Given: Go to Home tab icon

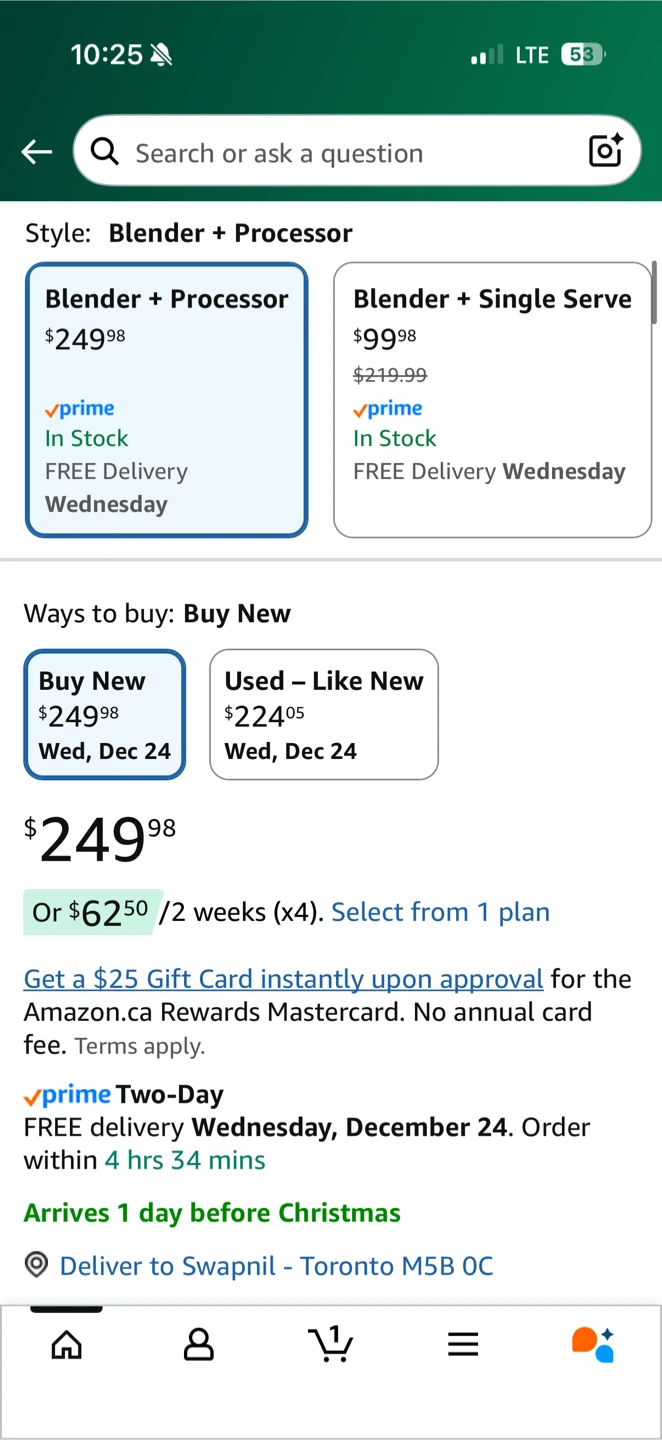Looking at the screenshot, I should 67,1344.
